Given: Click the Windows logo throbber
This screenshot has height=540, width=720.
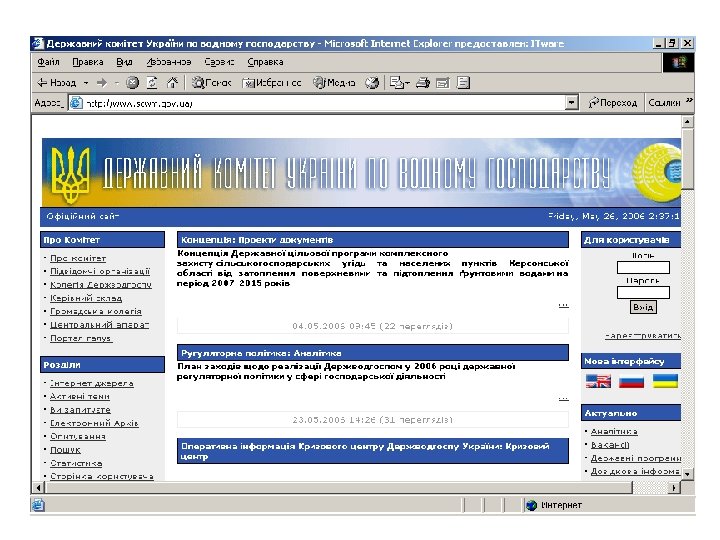Looking at the screenshot, I should pos(678,62).
